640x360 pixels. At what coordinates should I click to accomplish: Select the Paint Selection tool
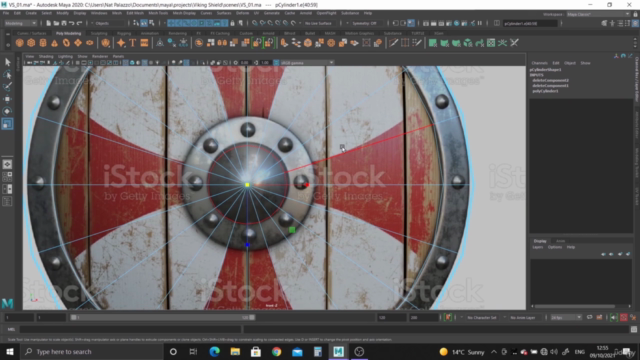(x=7, y=87)
